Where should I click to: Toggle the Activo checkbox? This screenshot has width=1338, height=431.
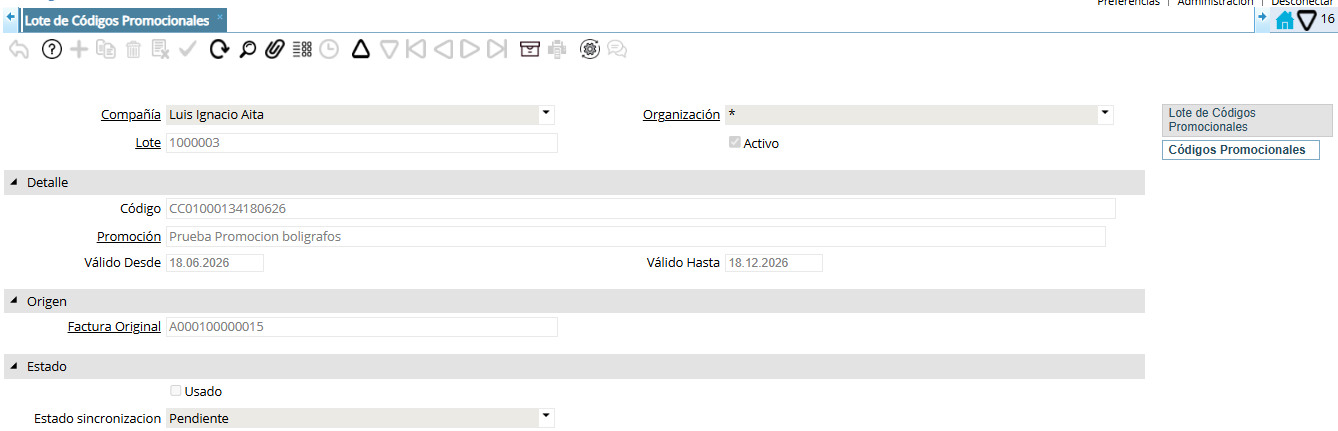click(735, 143)
